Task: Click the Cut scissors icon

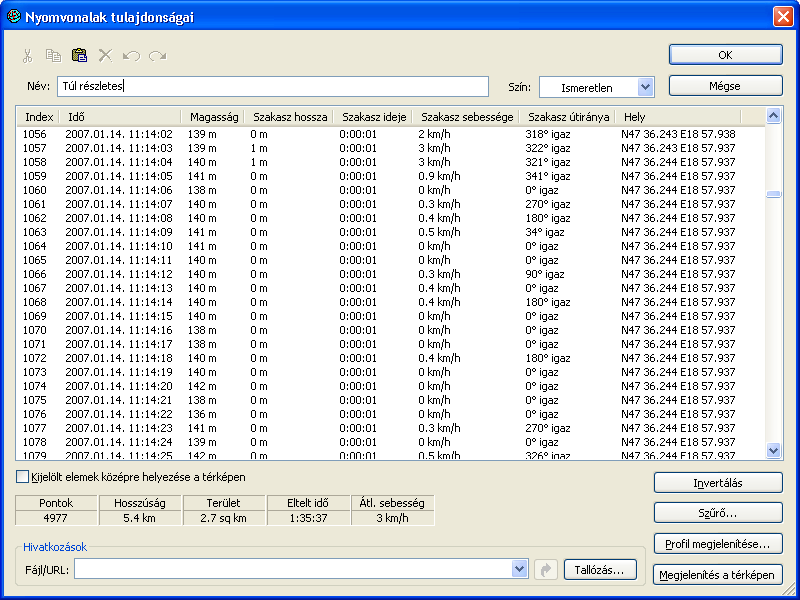Action: pyautogui.click(x=28, y=56)
